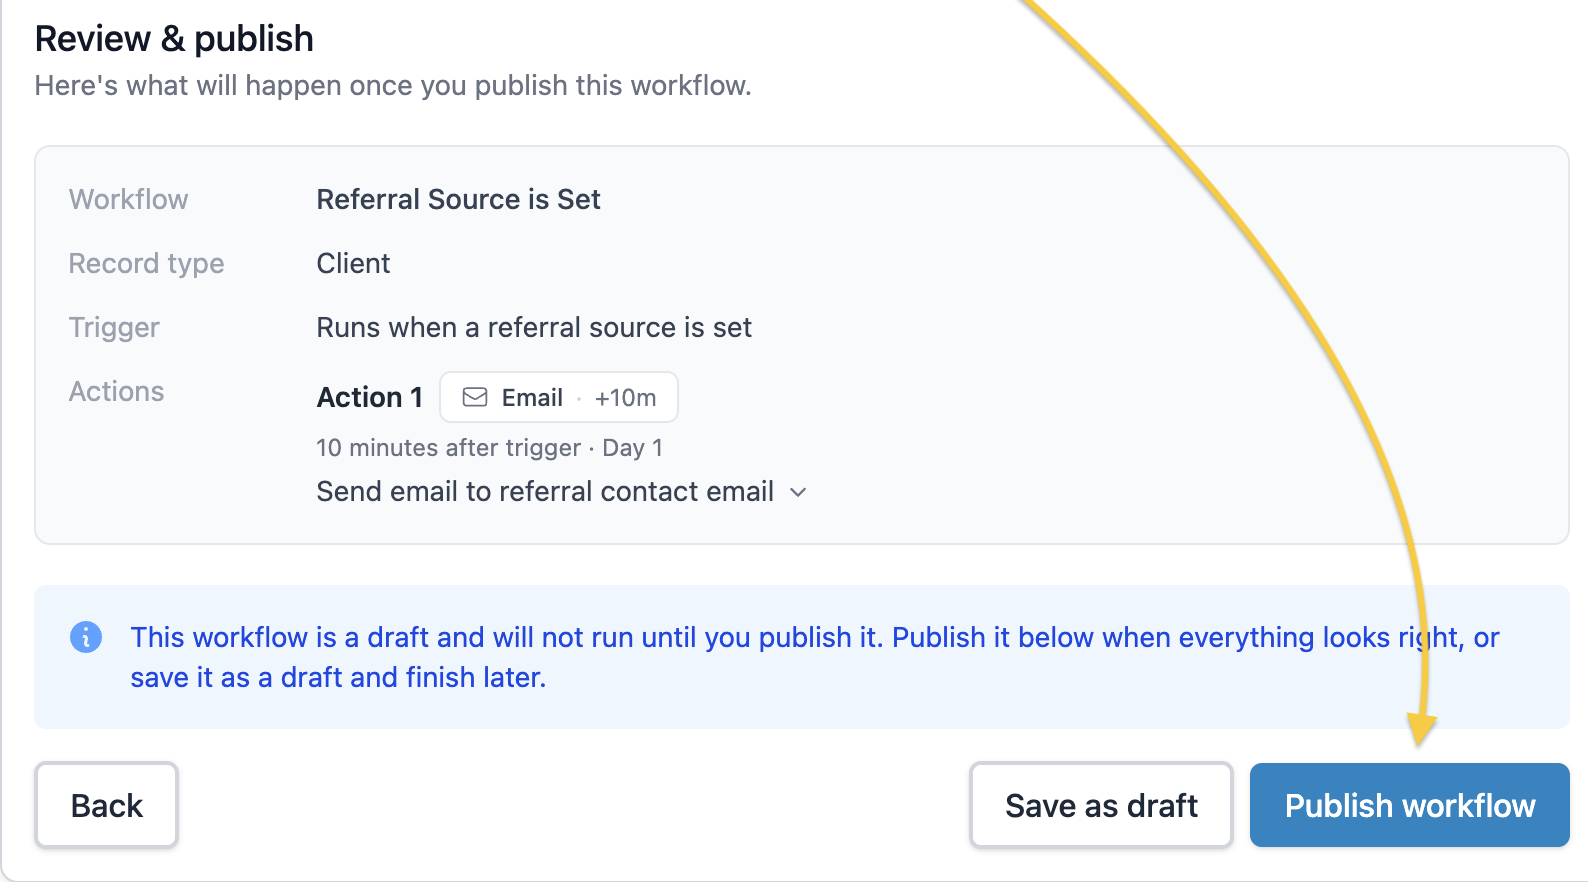Click the Action 1 label
Image resolution: width=1588 pixels, height=882 pixels.
pyautogui.click(x=370, y=397)
